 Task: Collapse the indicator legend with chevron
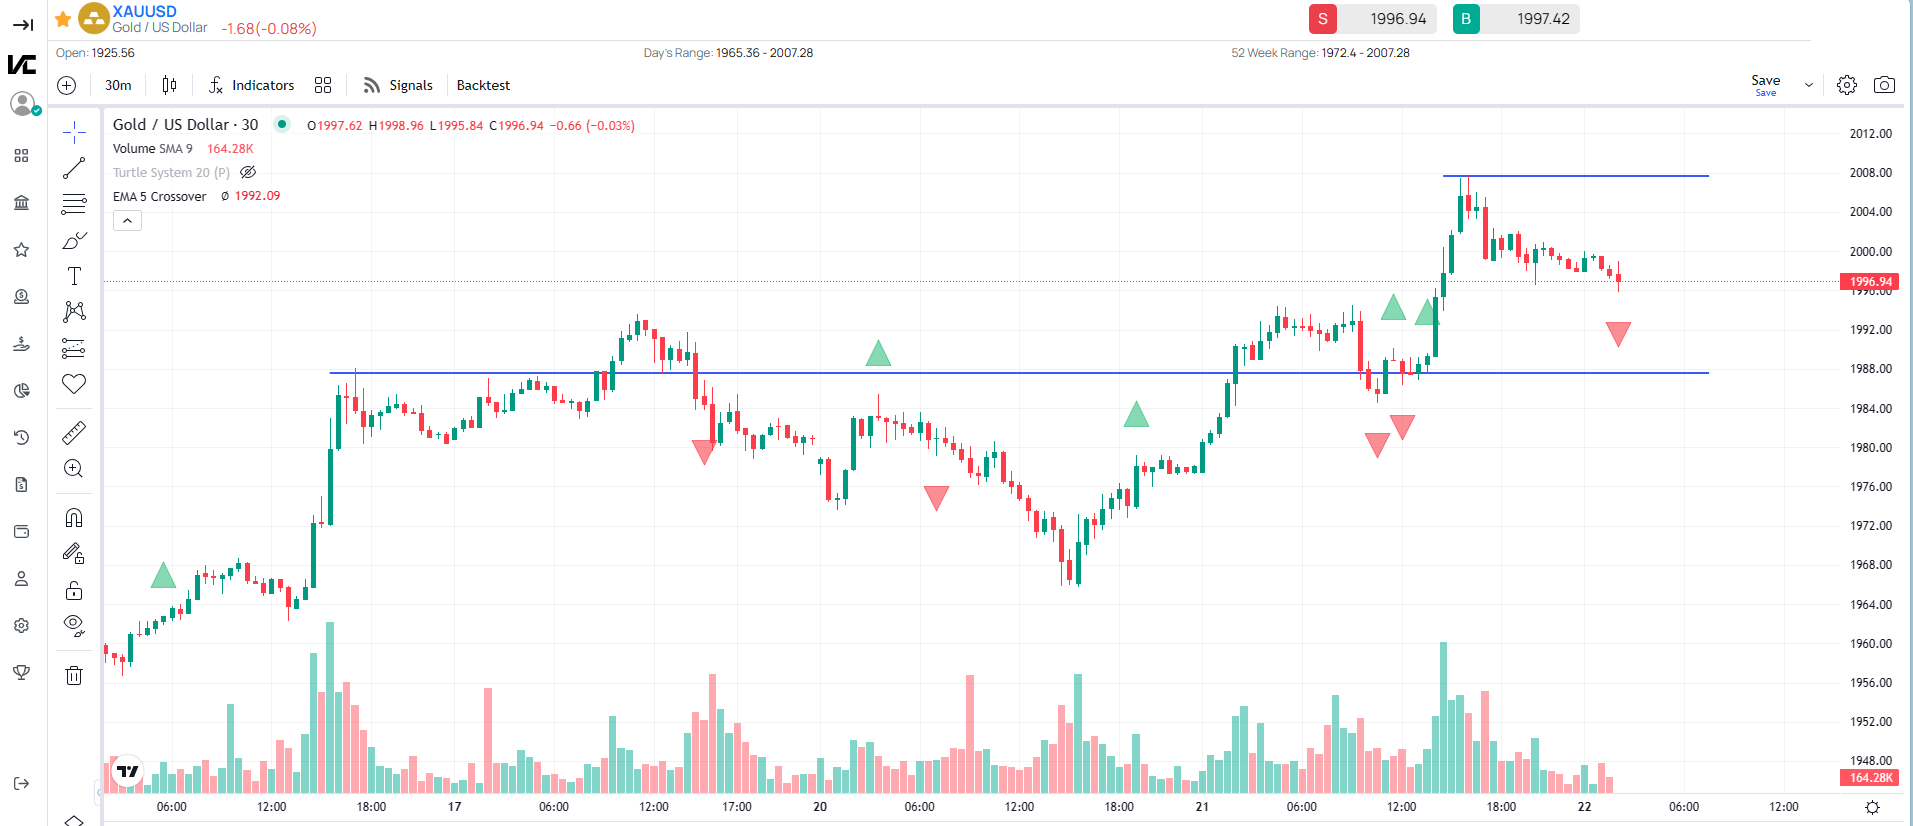[127, 221]
